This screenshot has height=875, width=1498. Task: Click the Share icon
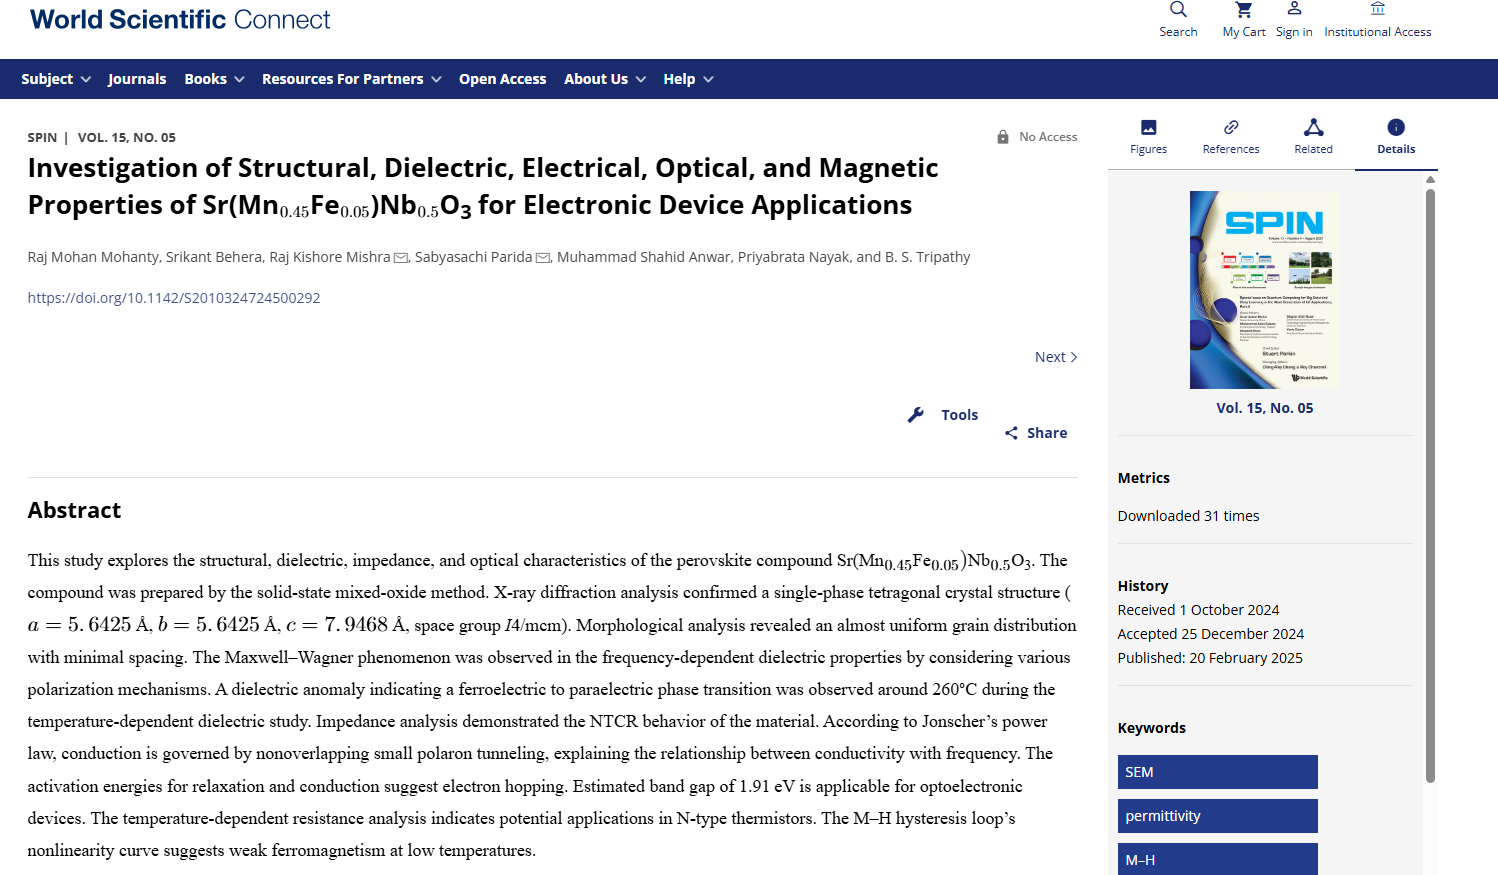[1012, 433]
